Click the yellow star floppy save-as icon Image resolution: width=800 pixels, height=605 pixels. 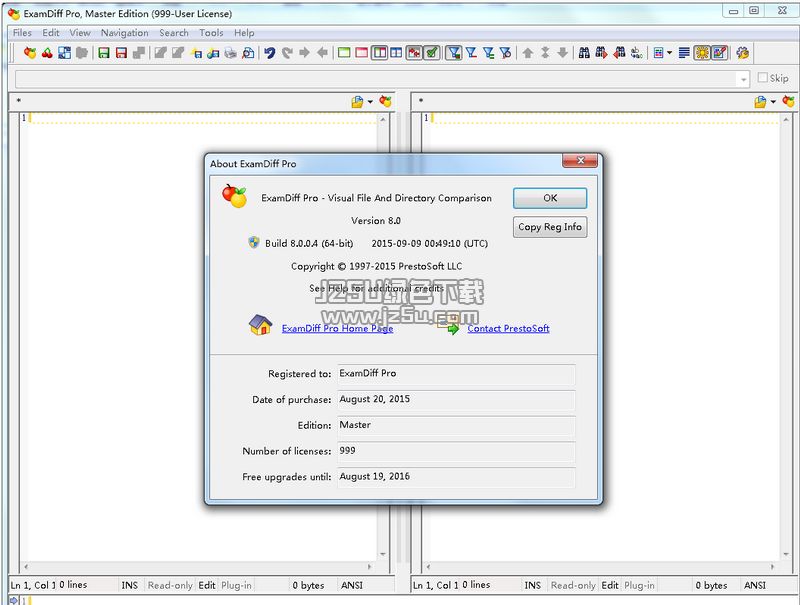[x=196, y=53]
